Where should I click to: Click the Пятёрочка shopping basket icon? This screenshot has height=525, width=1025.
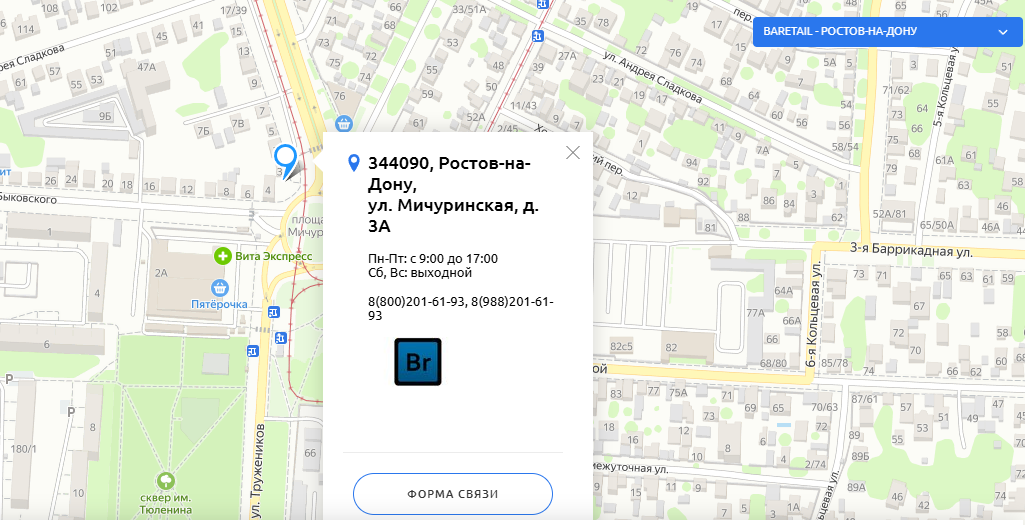pos(220,287)
